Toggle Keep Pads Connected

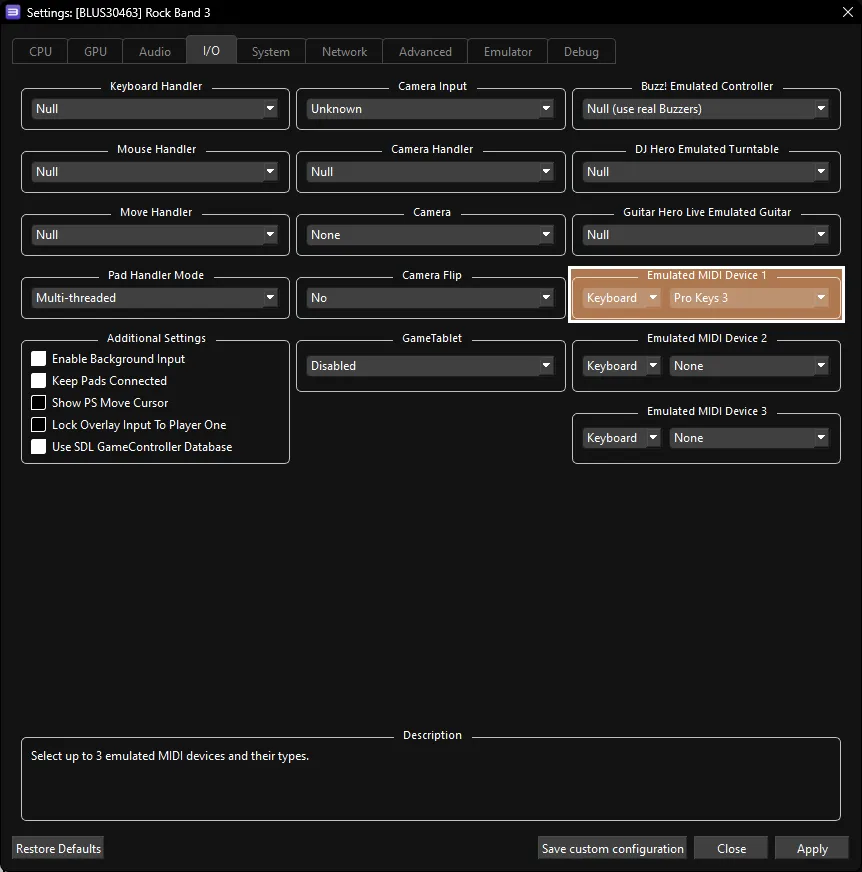pos(37,381)
